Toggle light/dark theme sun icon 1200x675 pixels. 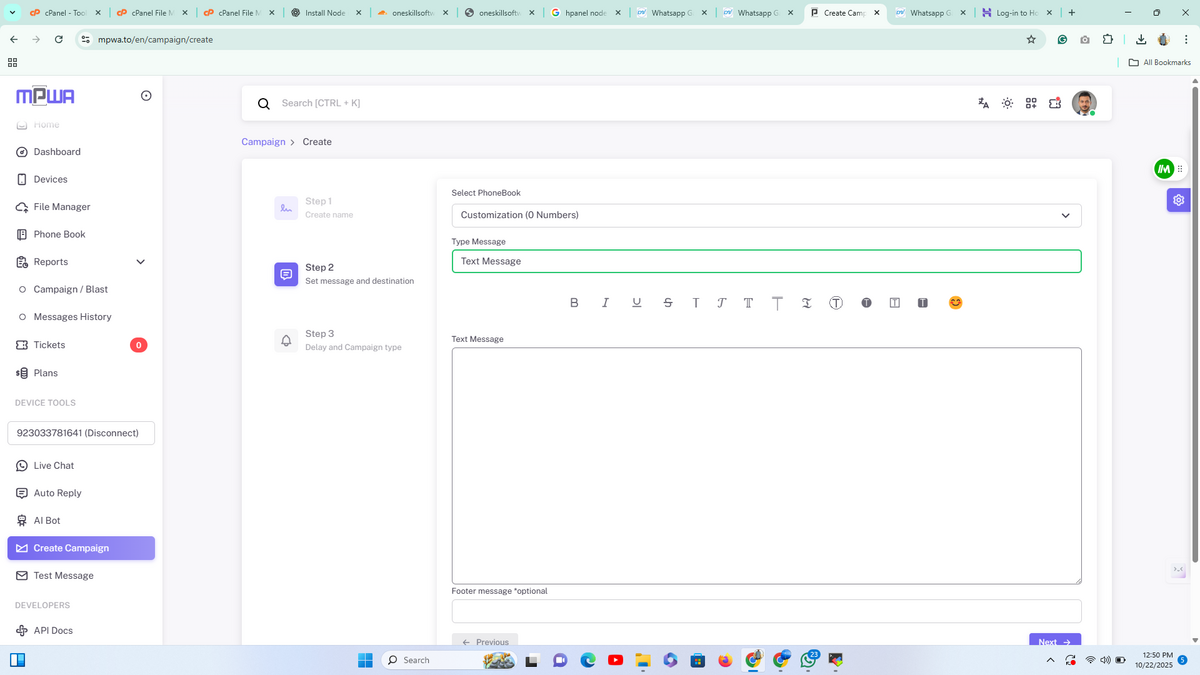click(x=1007, y=103)
